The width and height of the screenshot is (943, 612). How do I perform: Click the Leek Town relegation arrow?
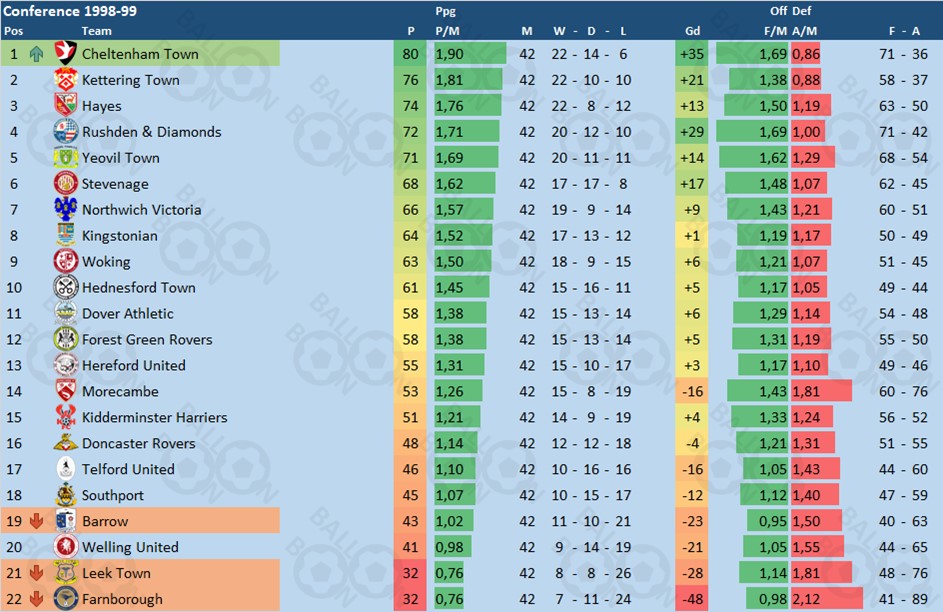[x=37, y=574]
